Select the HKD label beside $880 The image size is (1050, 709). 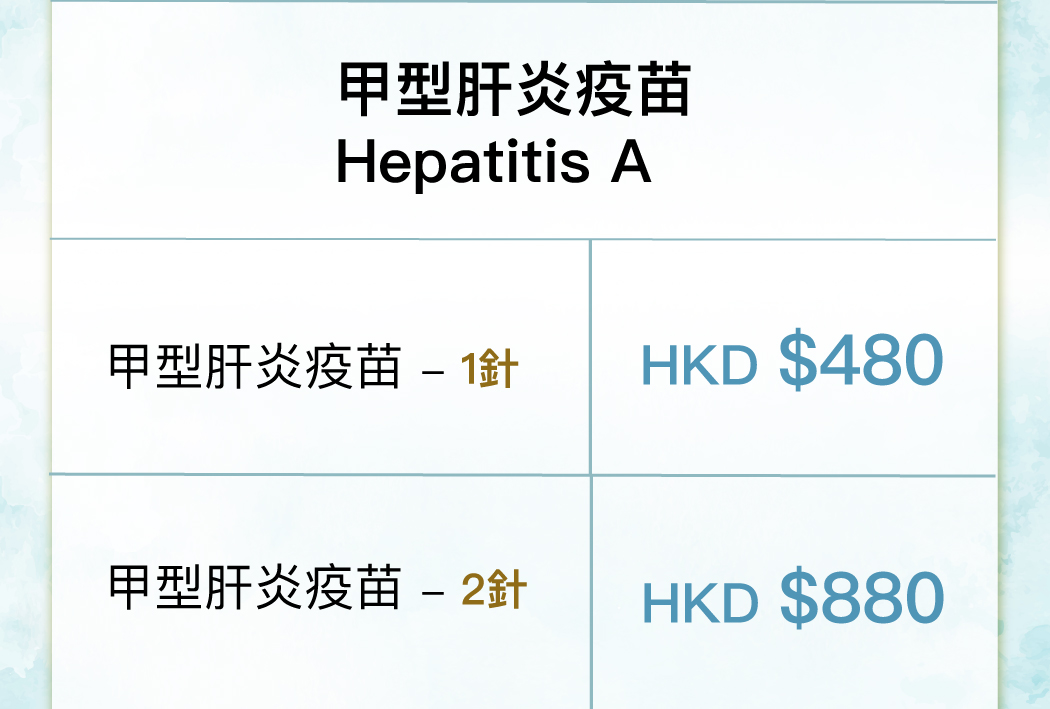tap(700, 604)
